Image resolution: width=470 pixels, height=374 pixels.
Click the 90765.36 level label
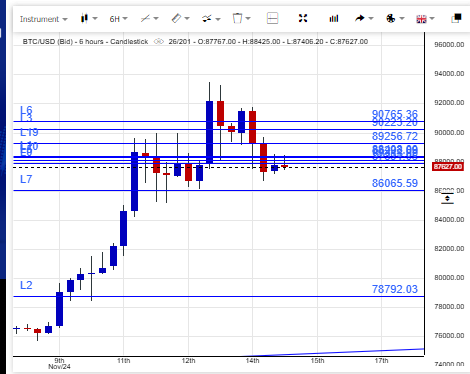point(395,114)
